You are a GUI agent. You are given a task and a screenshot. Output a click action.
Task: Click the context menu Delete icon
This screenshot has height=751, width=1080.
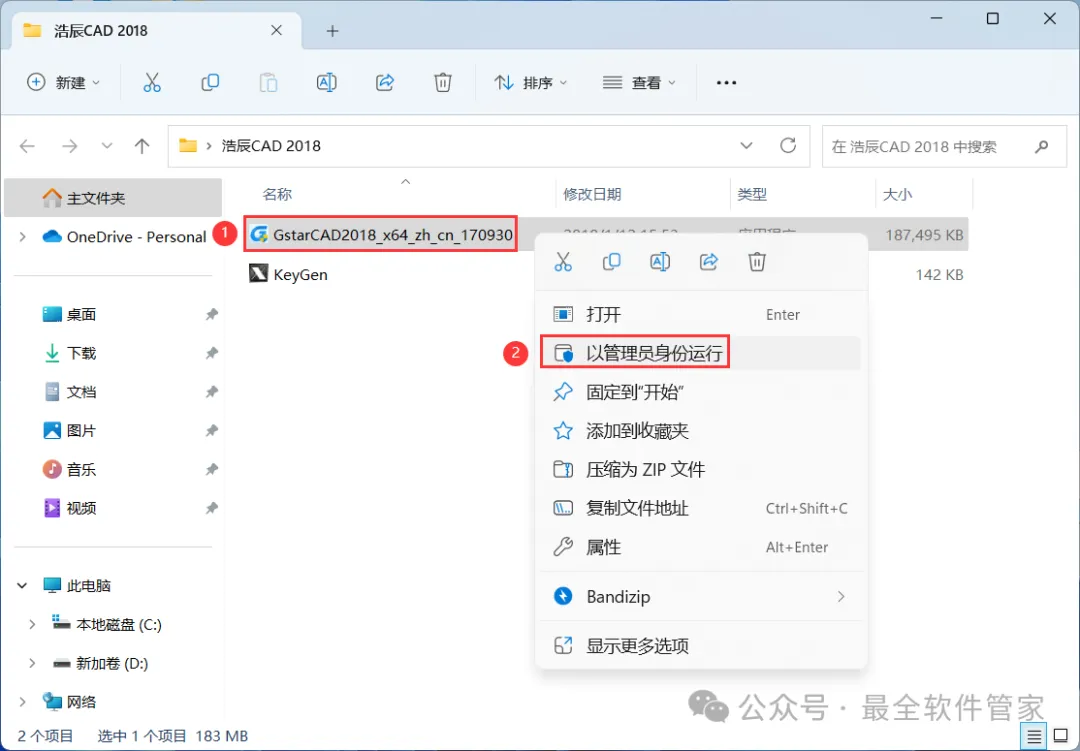point(757,262)
